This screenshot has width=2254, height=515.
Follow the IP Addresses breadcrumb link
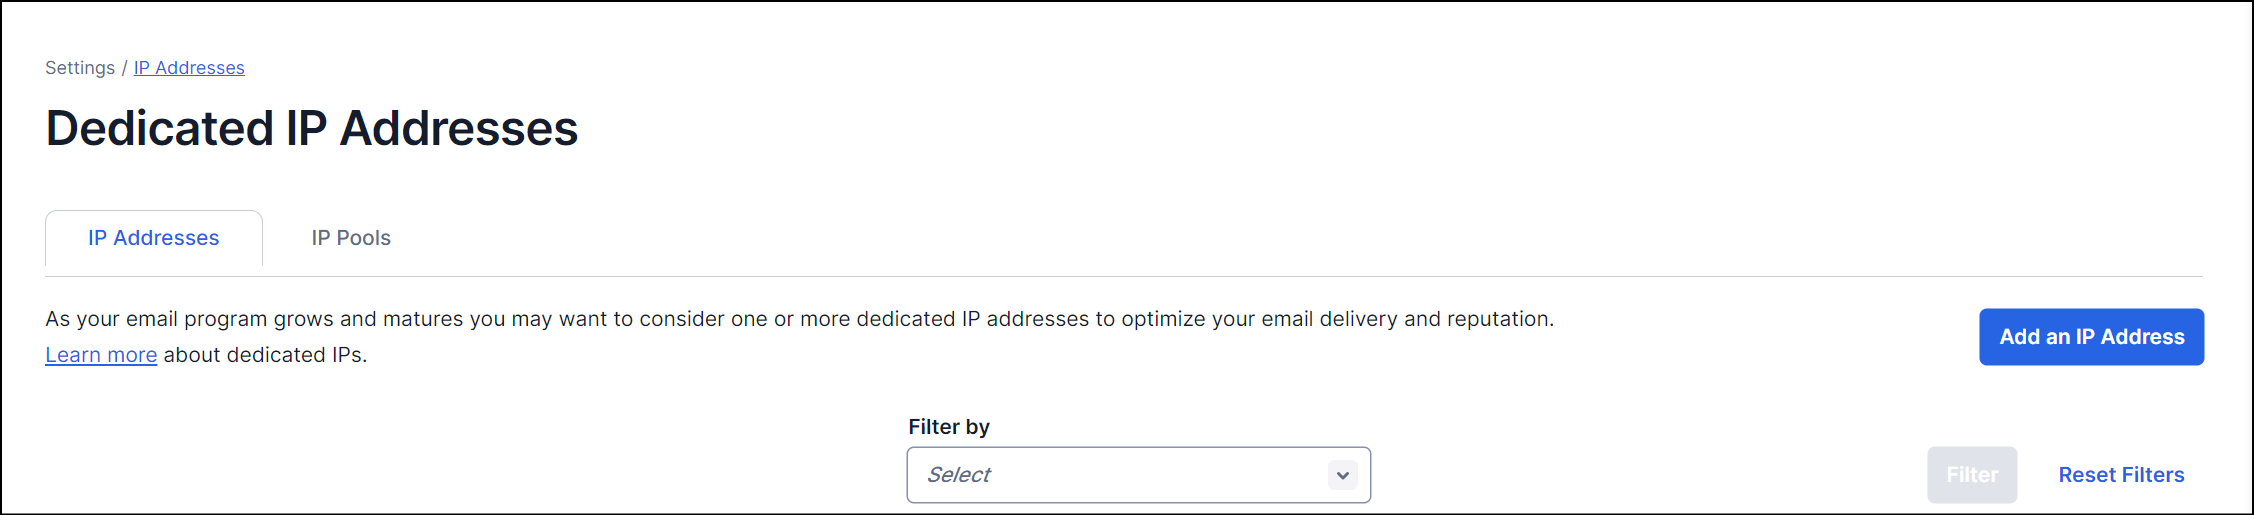[x=189, y=68]
